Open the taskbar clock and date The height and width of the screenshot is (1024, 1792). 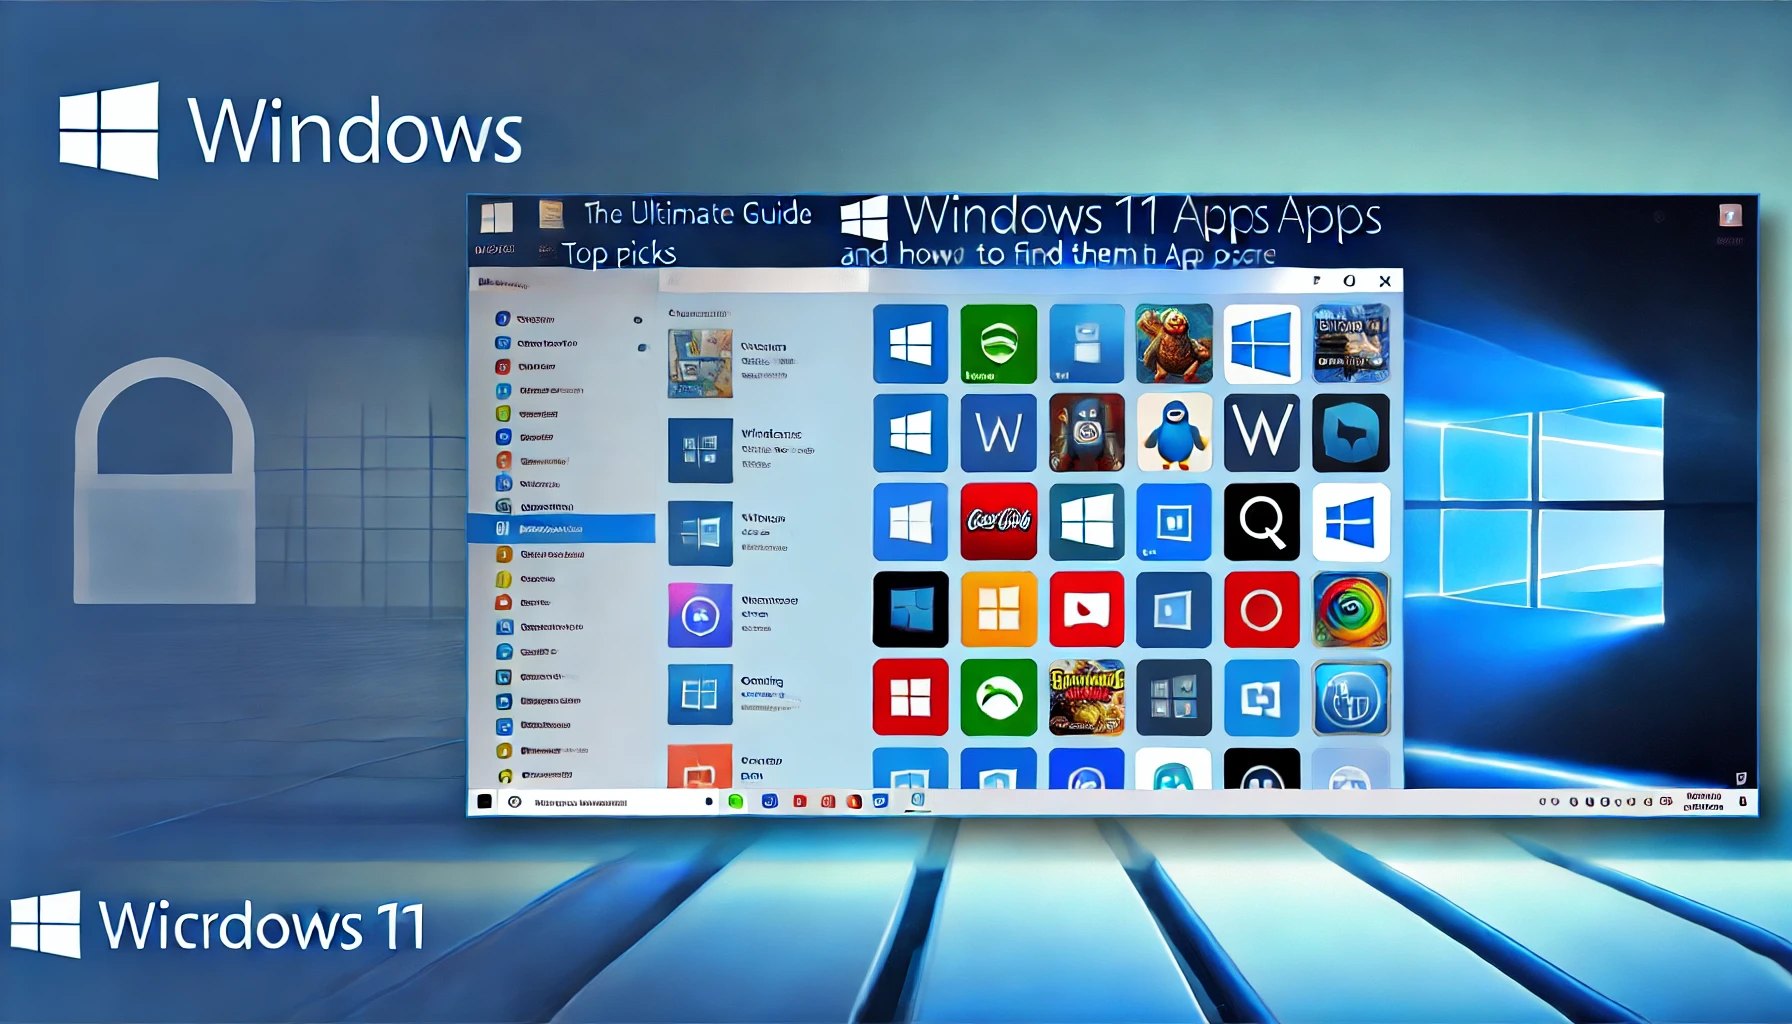click(x=1703, y=802)
